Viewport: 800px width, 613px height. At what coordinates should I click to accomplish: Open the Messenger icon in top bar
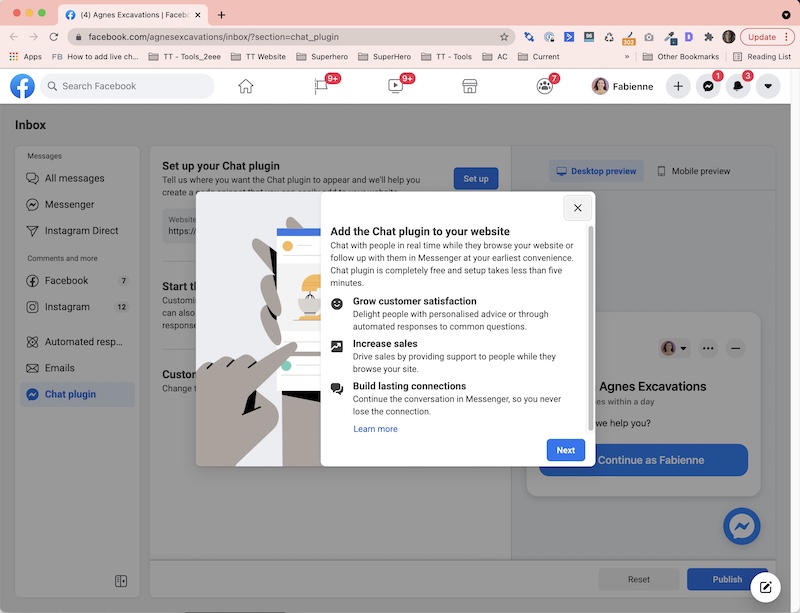[708, 86]
